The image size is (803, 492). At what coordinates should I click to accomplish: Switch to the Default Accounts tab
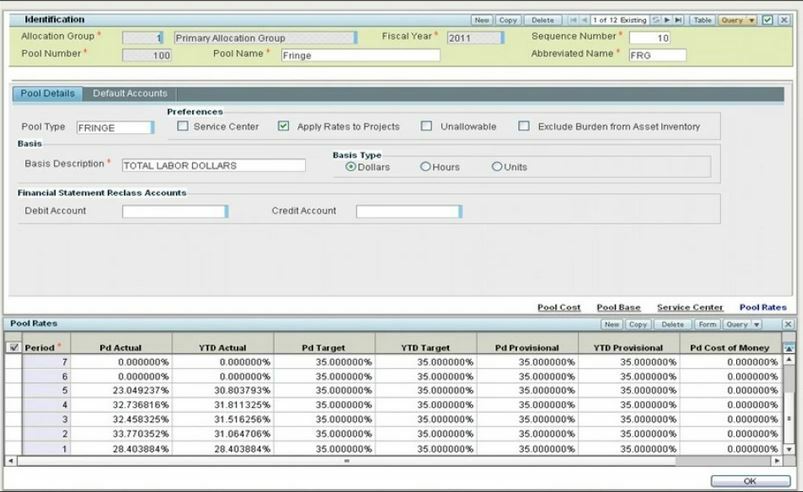[x=130, y=94]
